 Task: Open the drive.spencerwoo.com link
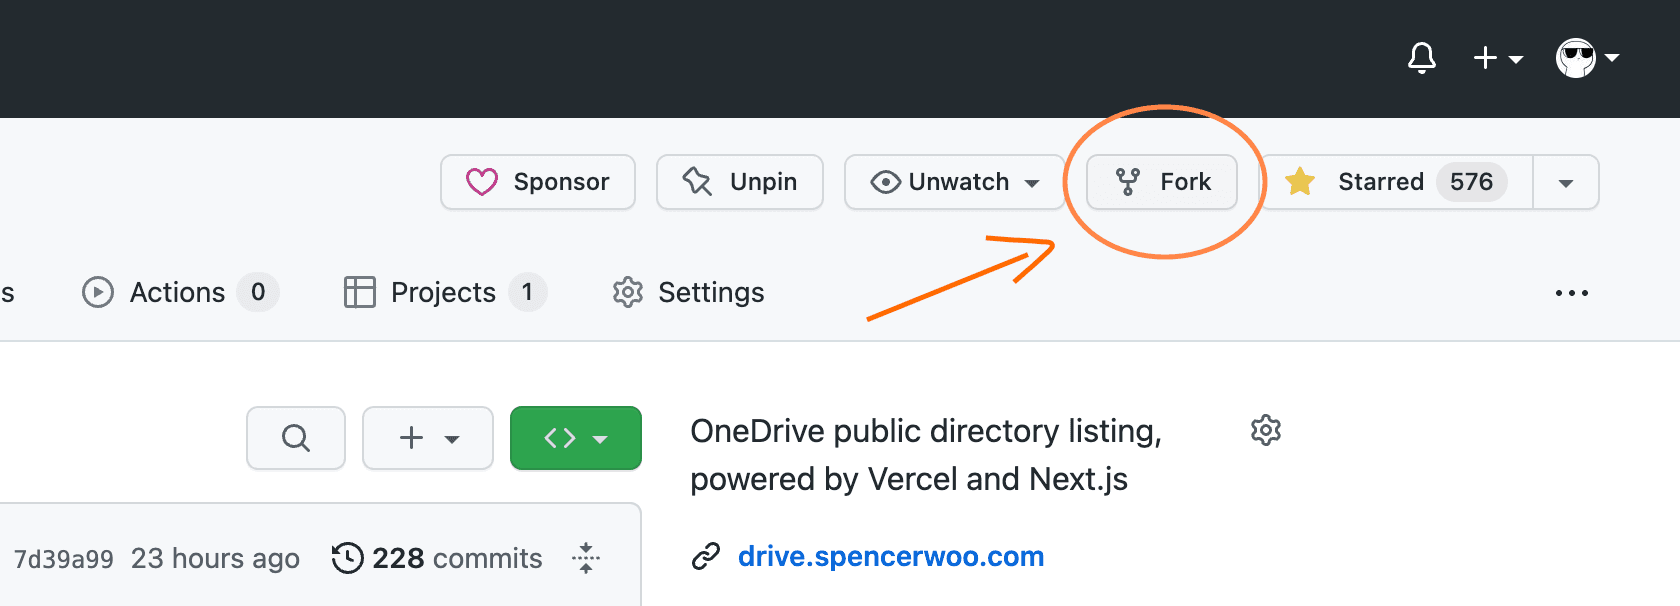point(890,556)
